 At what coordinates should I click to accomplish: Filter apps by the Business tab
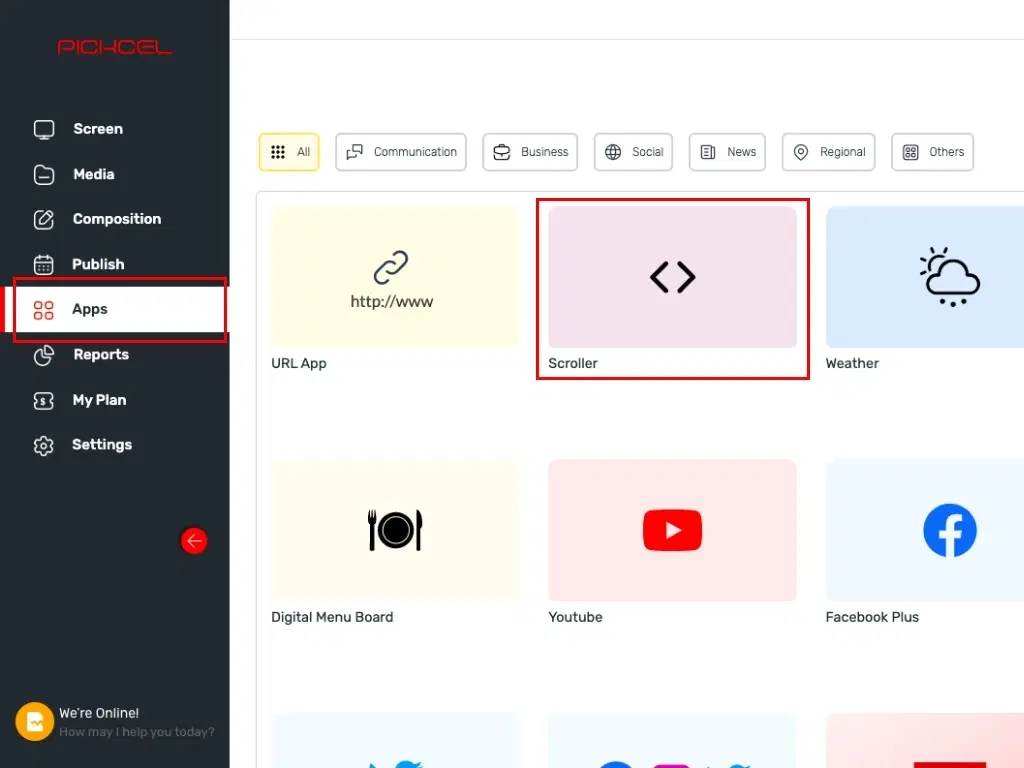click(530, 152)
